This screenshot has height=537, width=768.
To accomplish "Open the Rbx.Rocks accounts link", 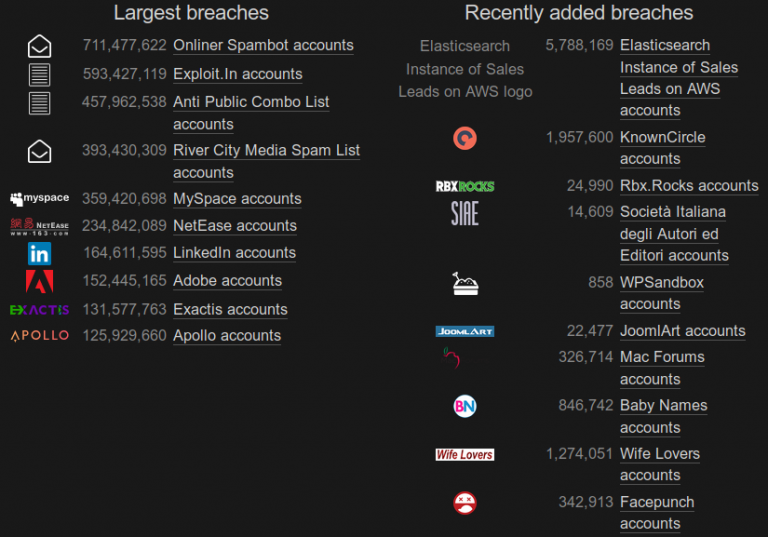I will point(689,186).
